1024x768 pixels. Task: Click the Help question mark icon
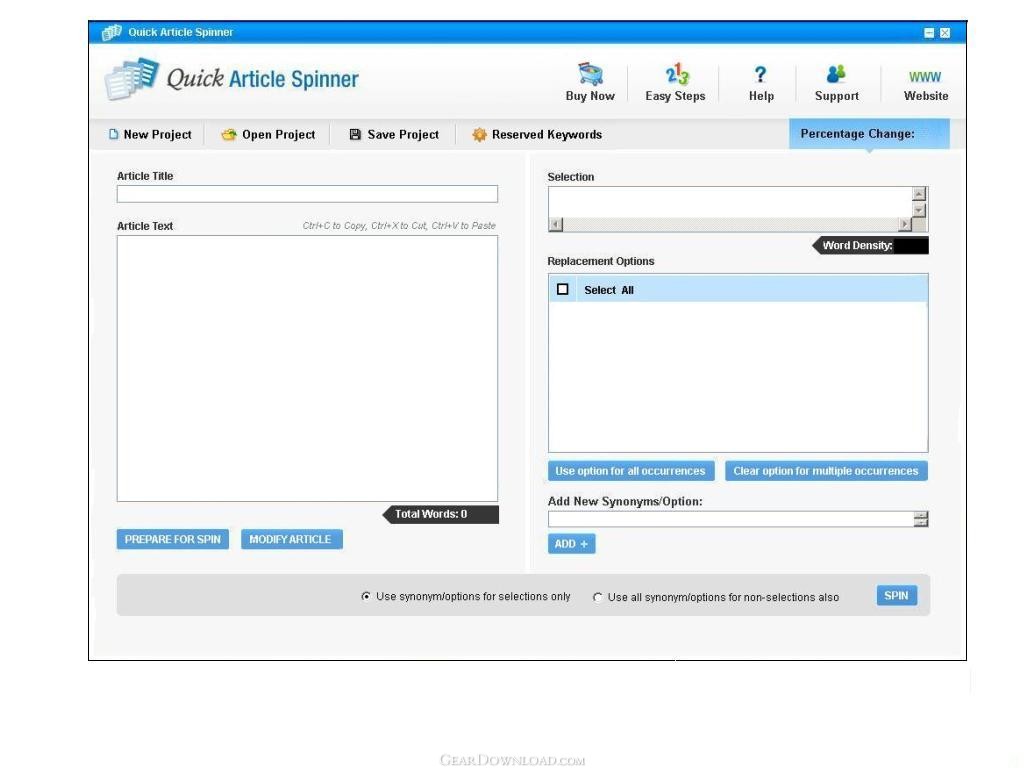760,74
